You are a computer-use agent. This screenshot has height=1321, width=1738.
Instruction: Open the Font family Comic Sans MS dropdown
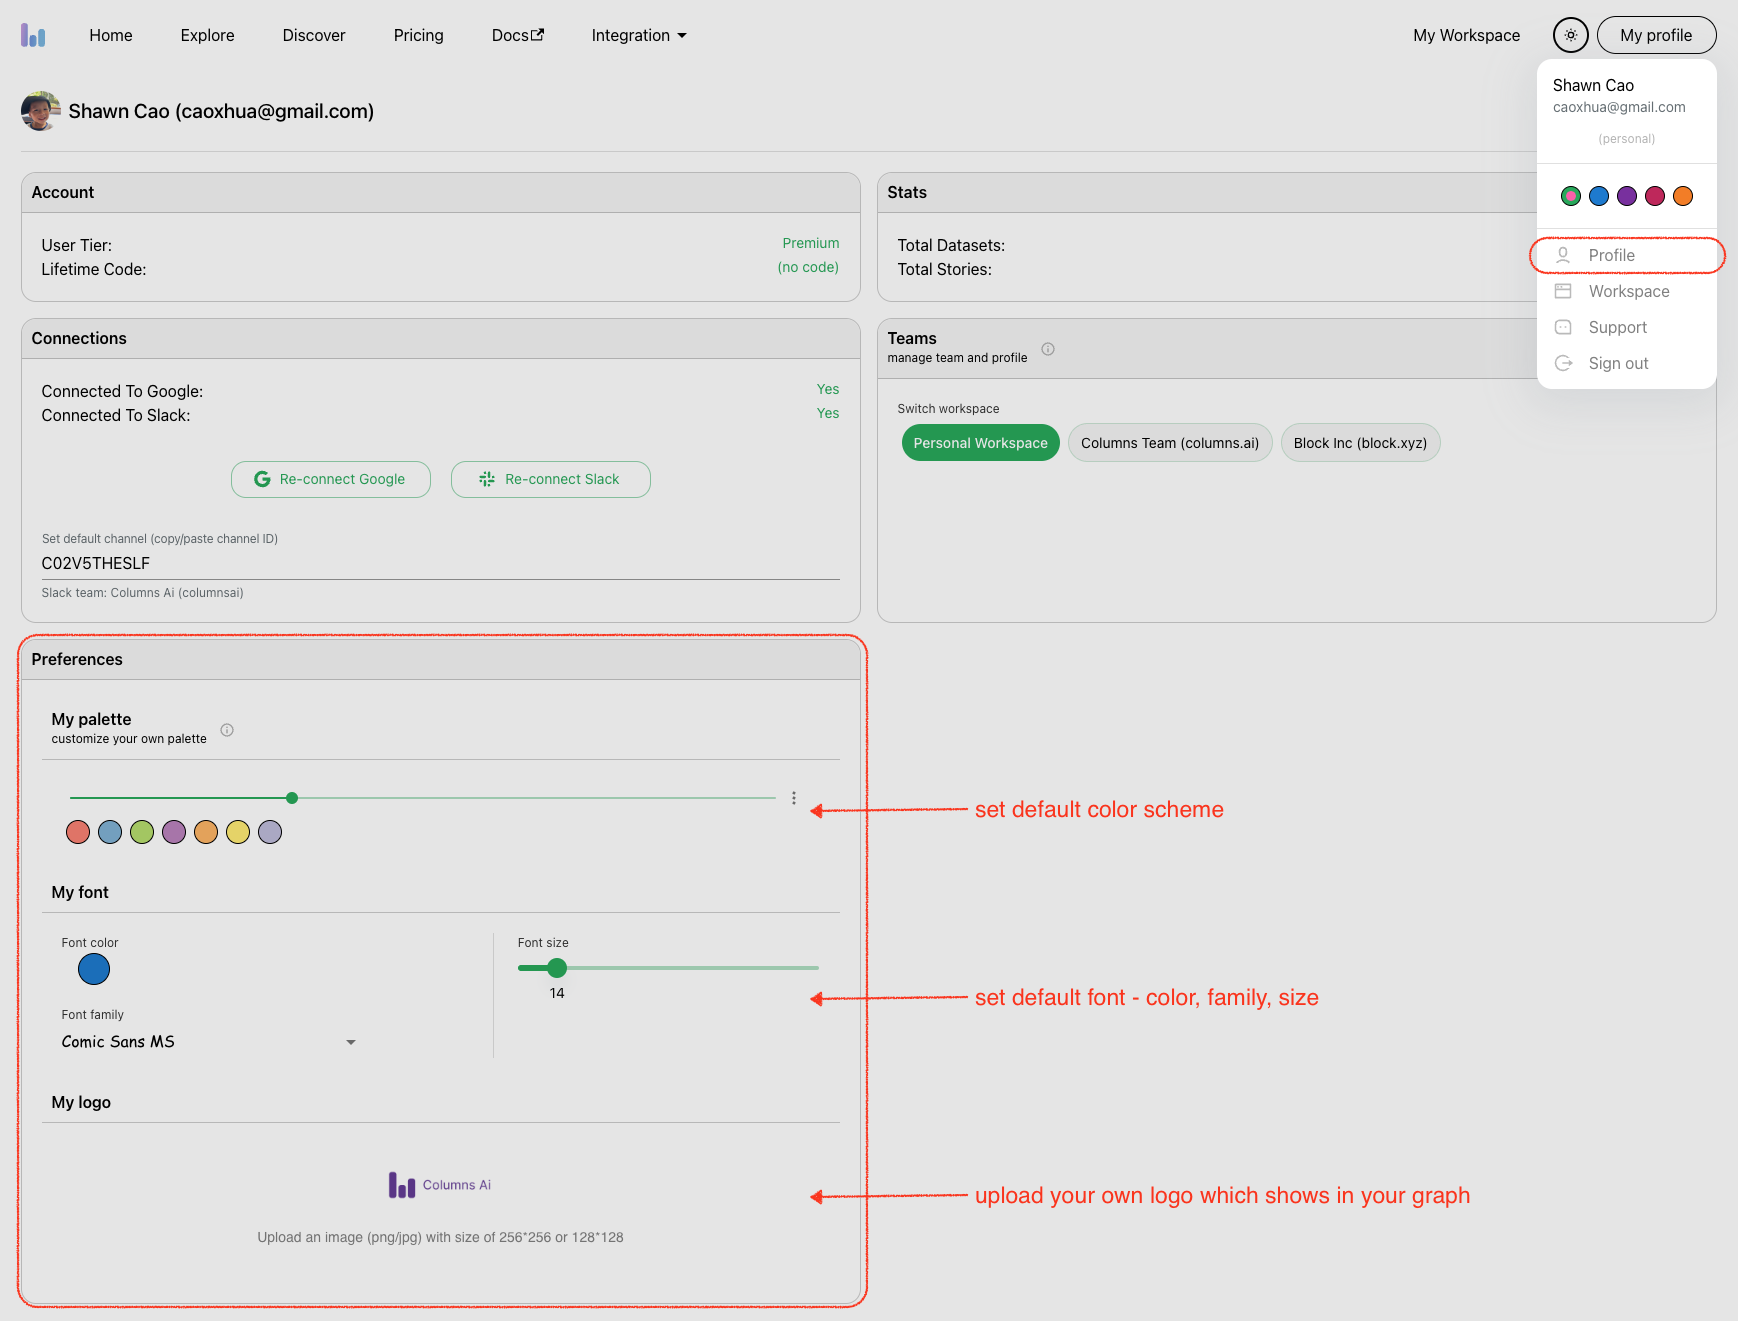tap(209, 1042)
